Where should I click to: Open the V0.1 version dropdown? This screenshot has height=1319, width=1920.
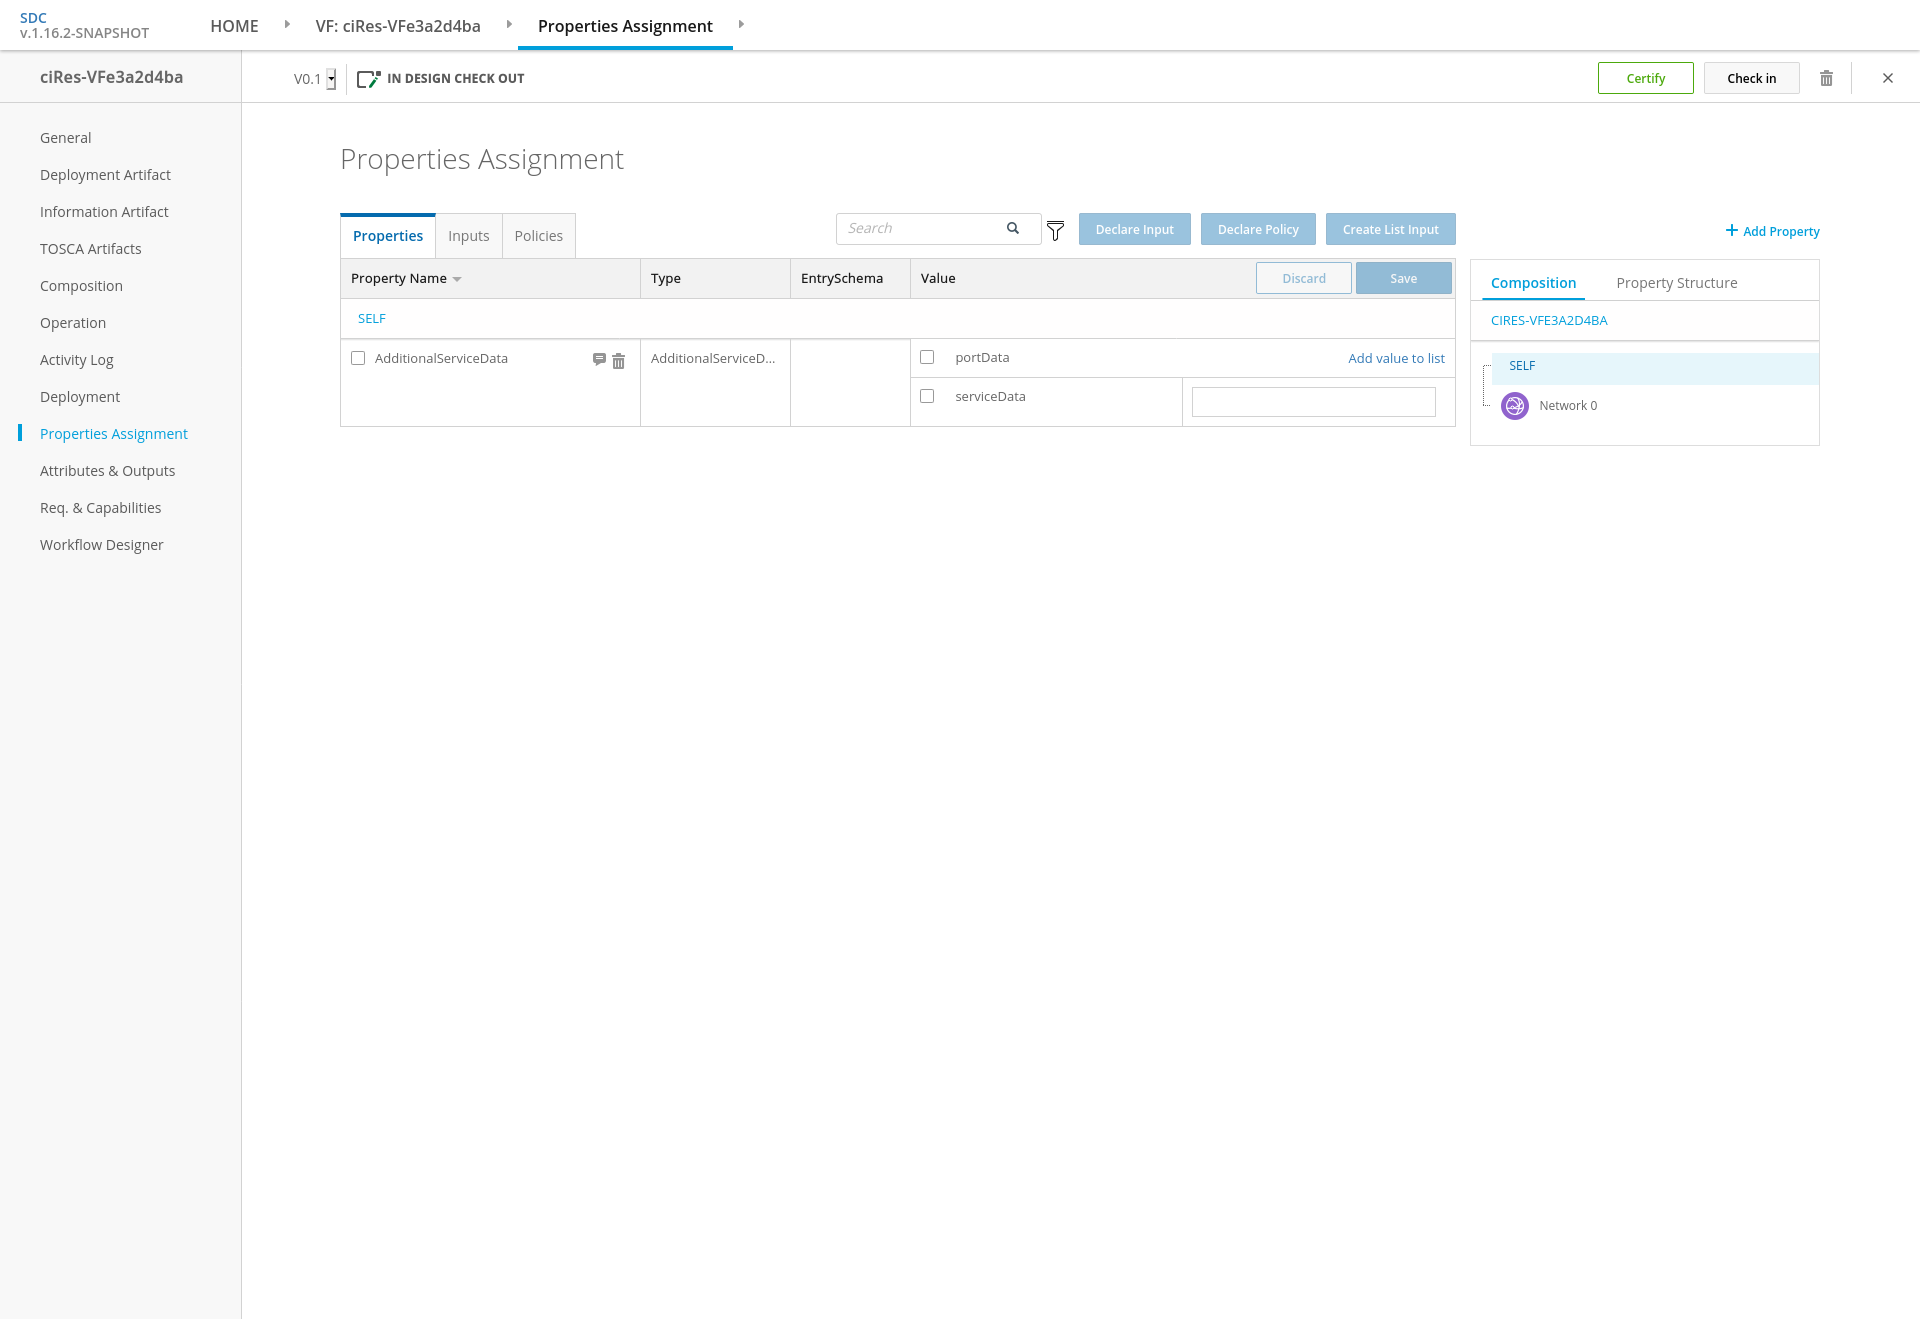331,79
